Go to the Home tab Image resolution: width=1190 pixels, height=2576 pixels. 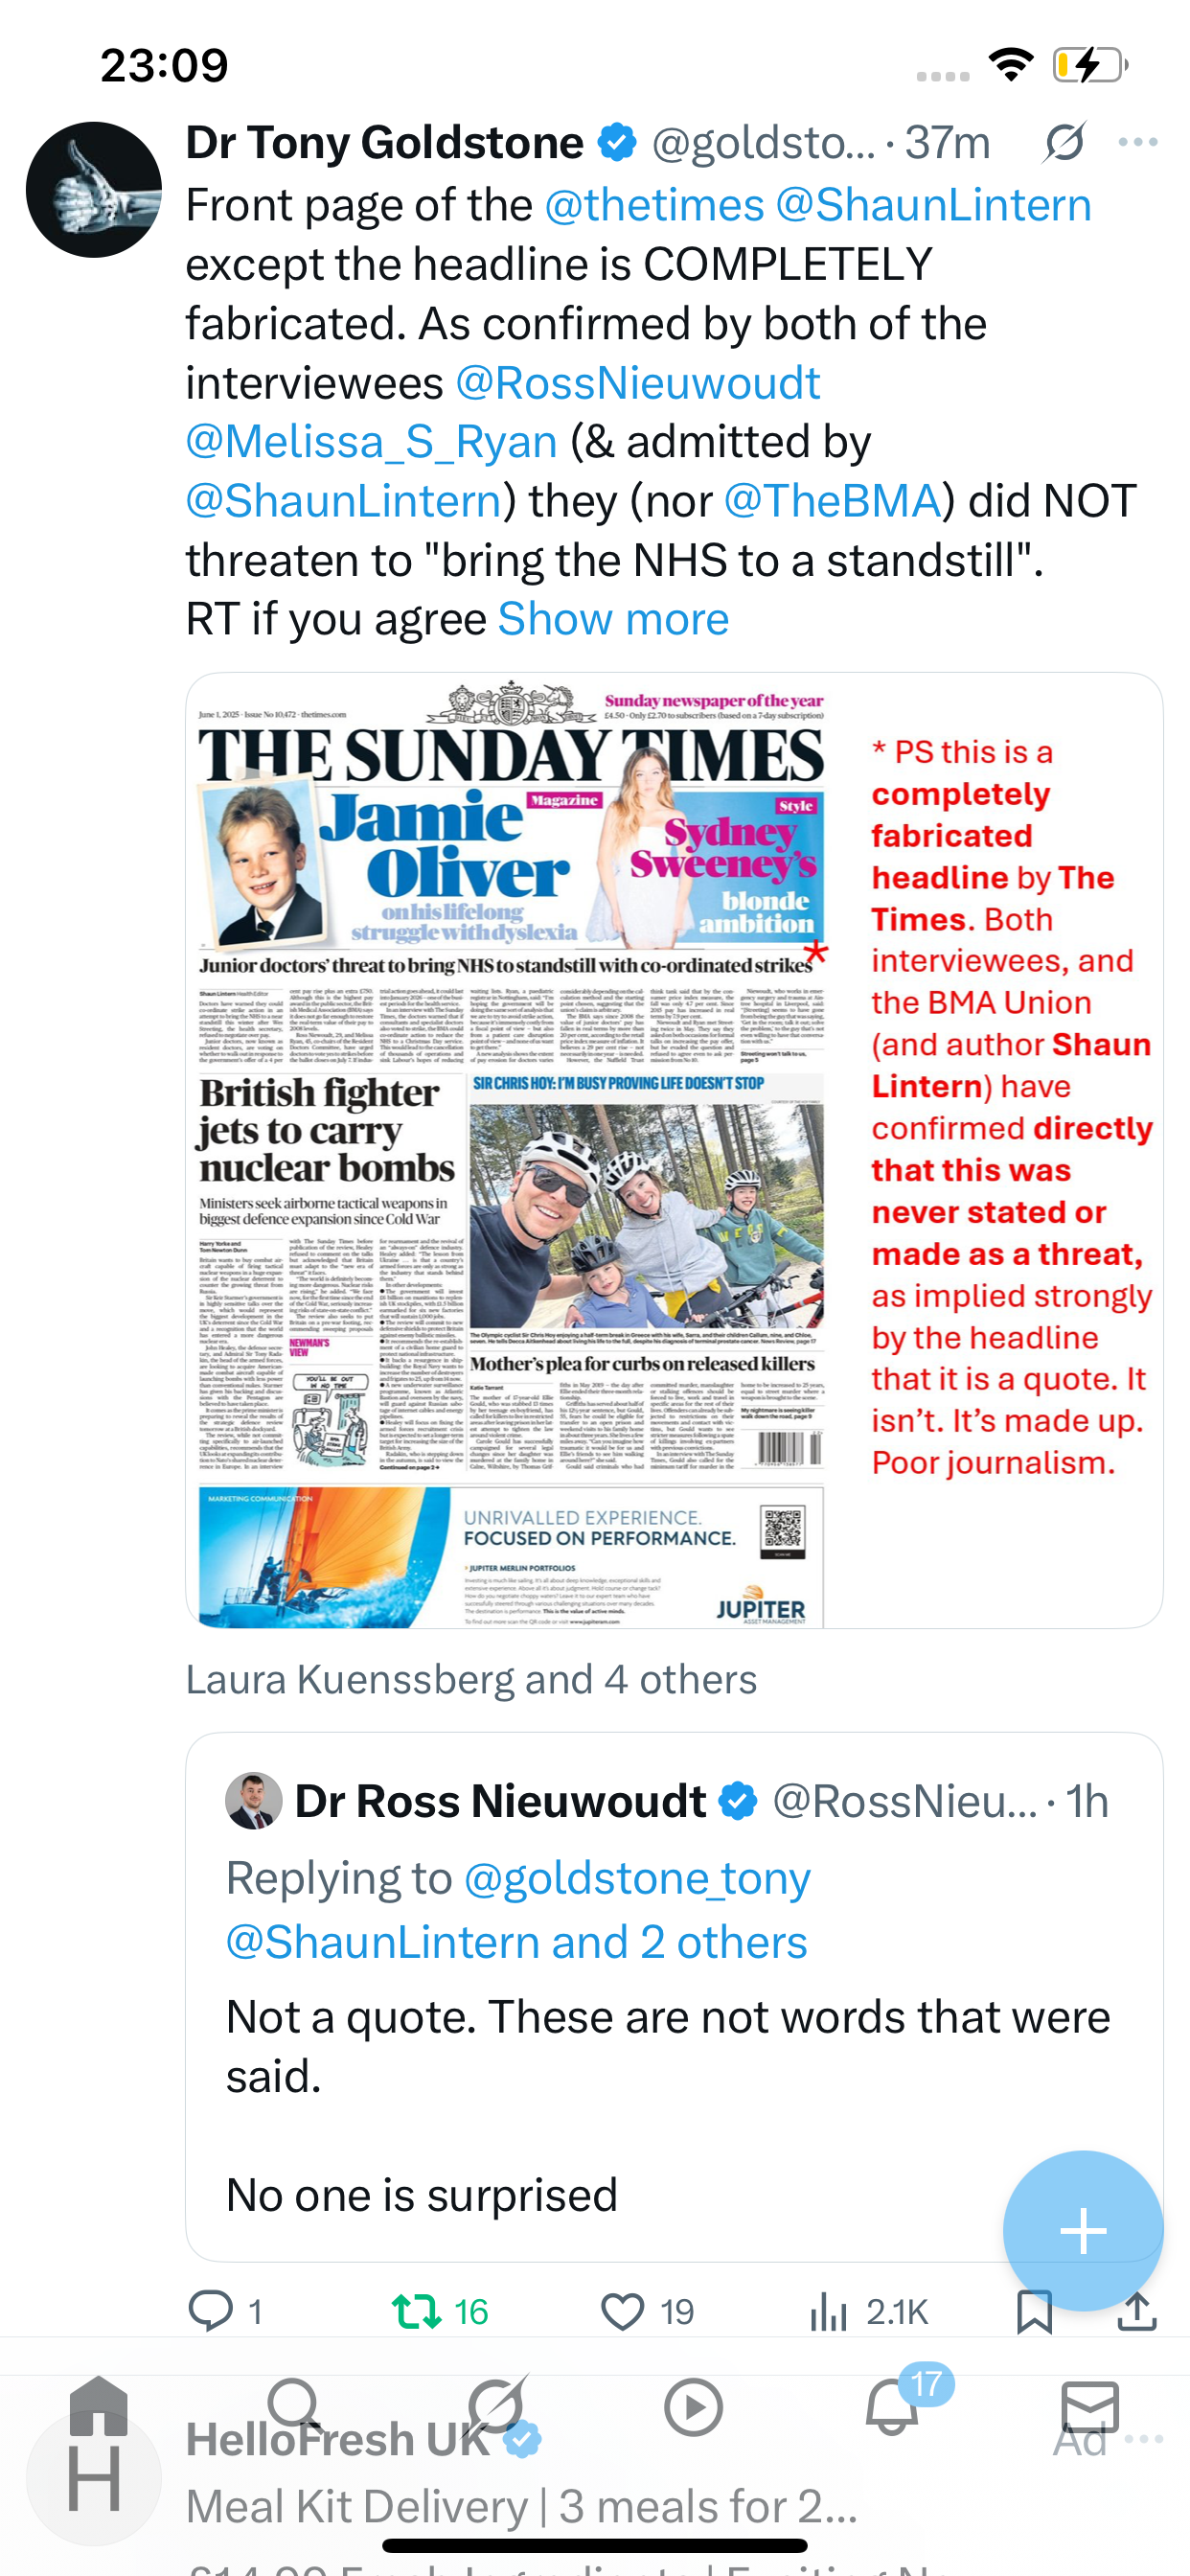98,2407
